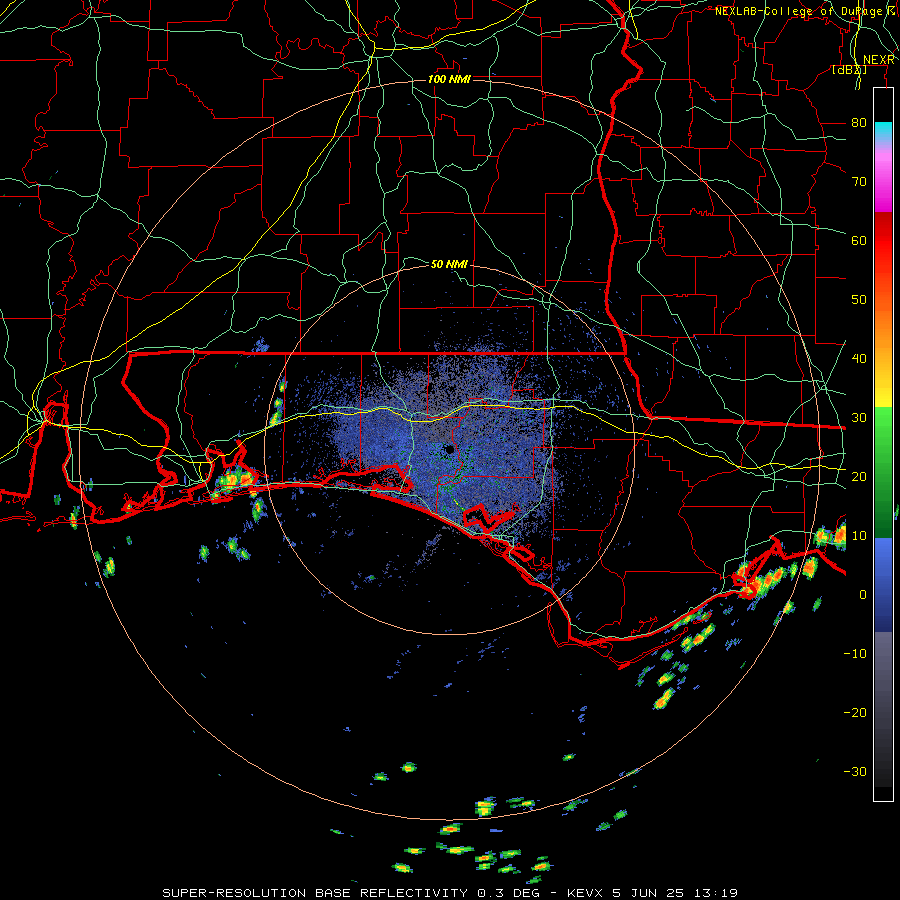
Task: Click the 70 value on the dBZ scale
Action: coord(859,181)
